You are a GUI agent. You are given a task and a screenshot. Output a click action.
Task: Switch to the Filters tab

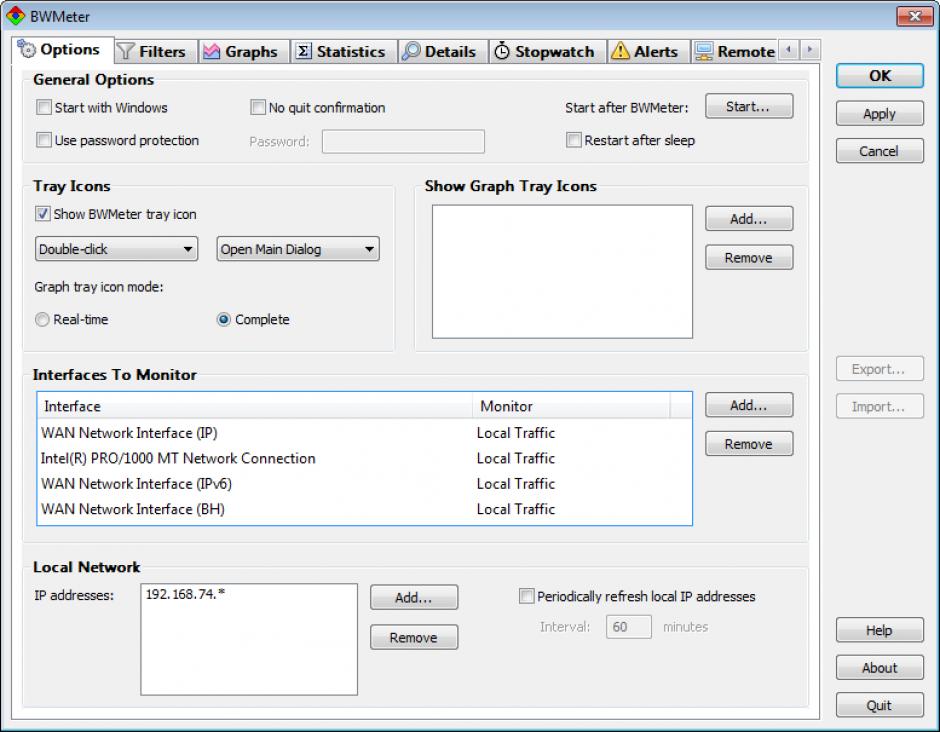tap(155, 52)
